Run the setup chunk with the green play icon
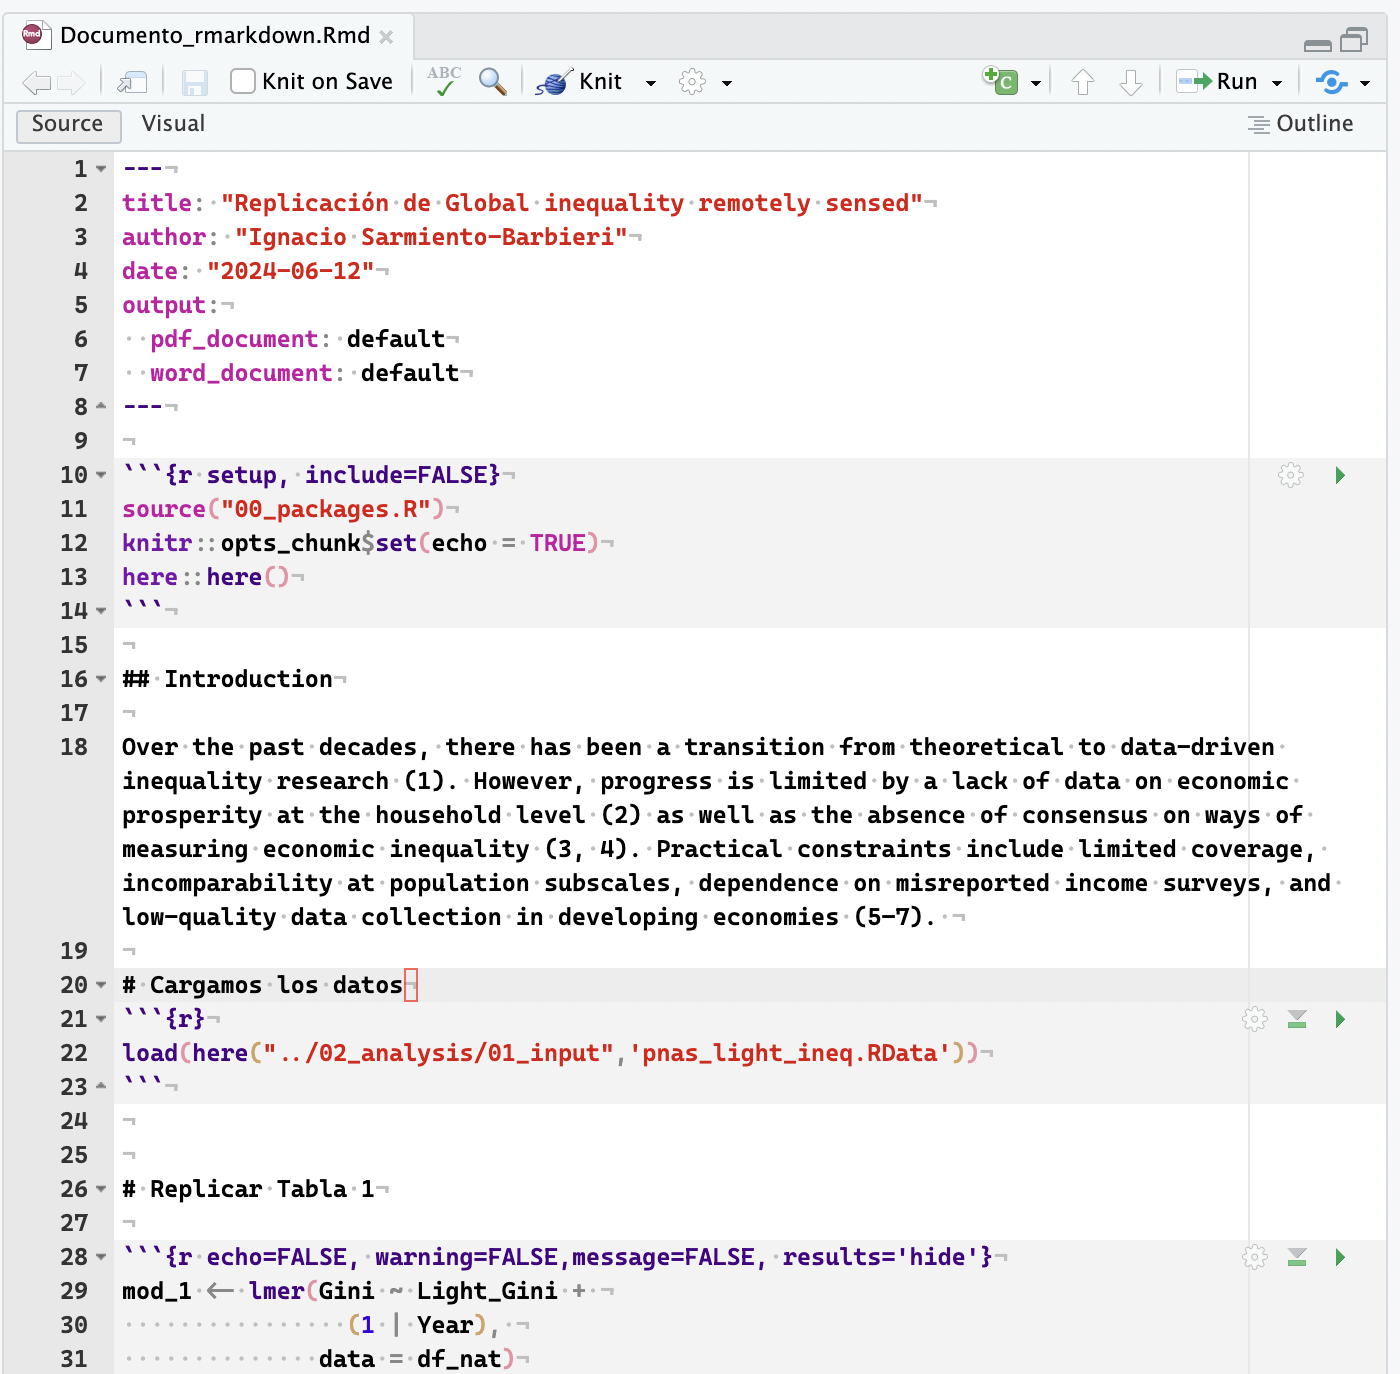1400x1374 pixels. coord(1340,475)
